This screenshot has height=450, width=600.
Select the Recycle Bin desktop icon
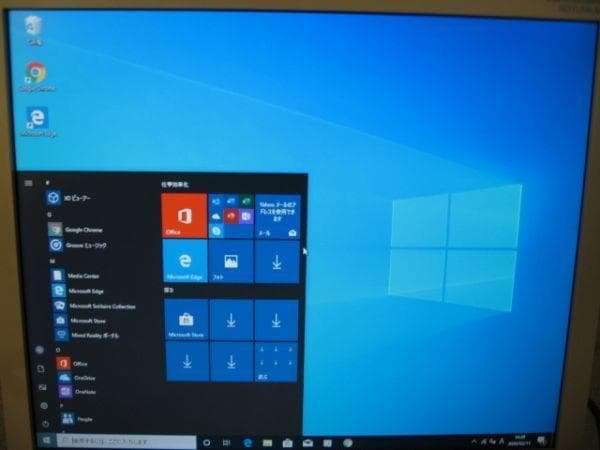34,30
